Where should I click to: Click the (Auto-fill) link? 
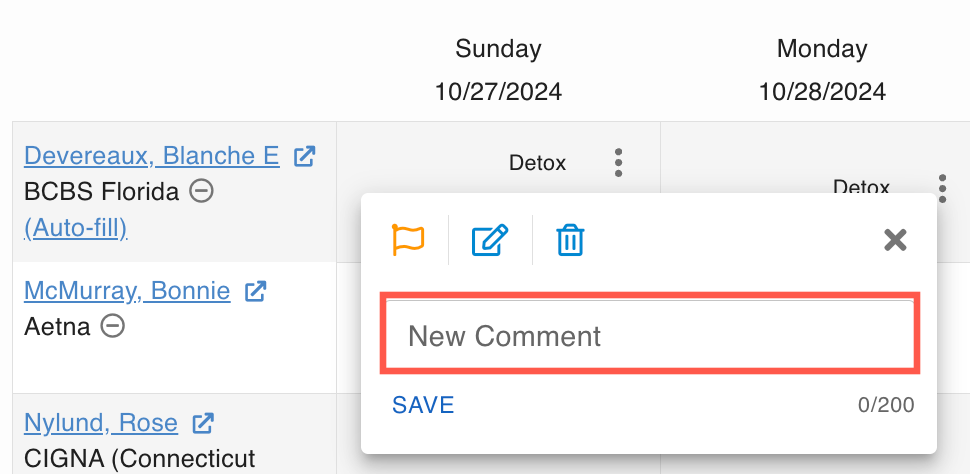76,228
